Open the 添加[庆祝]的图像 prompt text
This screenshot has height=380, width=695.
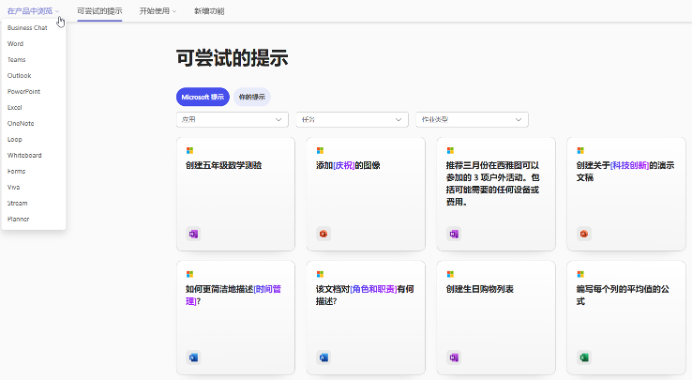[348, 165]
